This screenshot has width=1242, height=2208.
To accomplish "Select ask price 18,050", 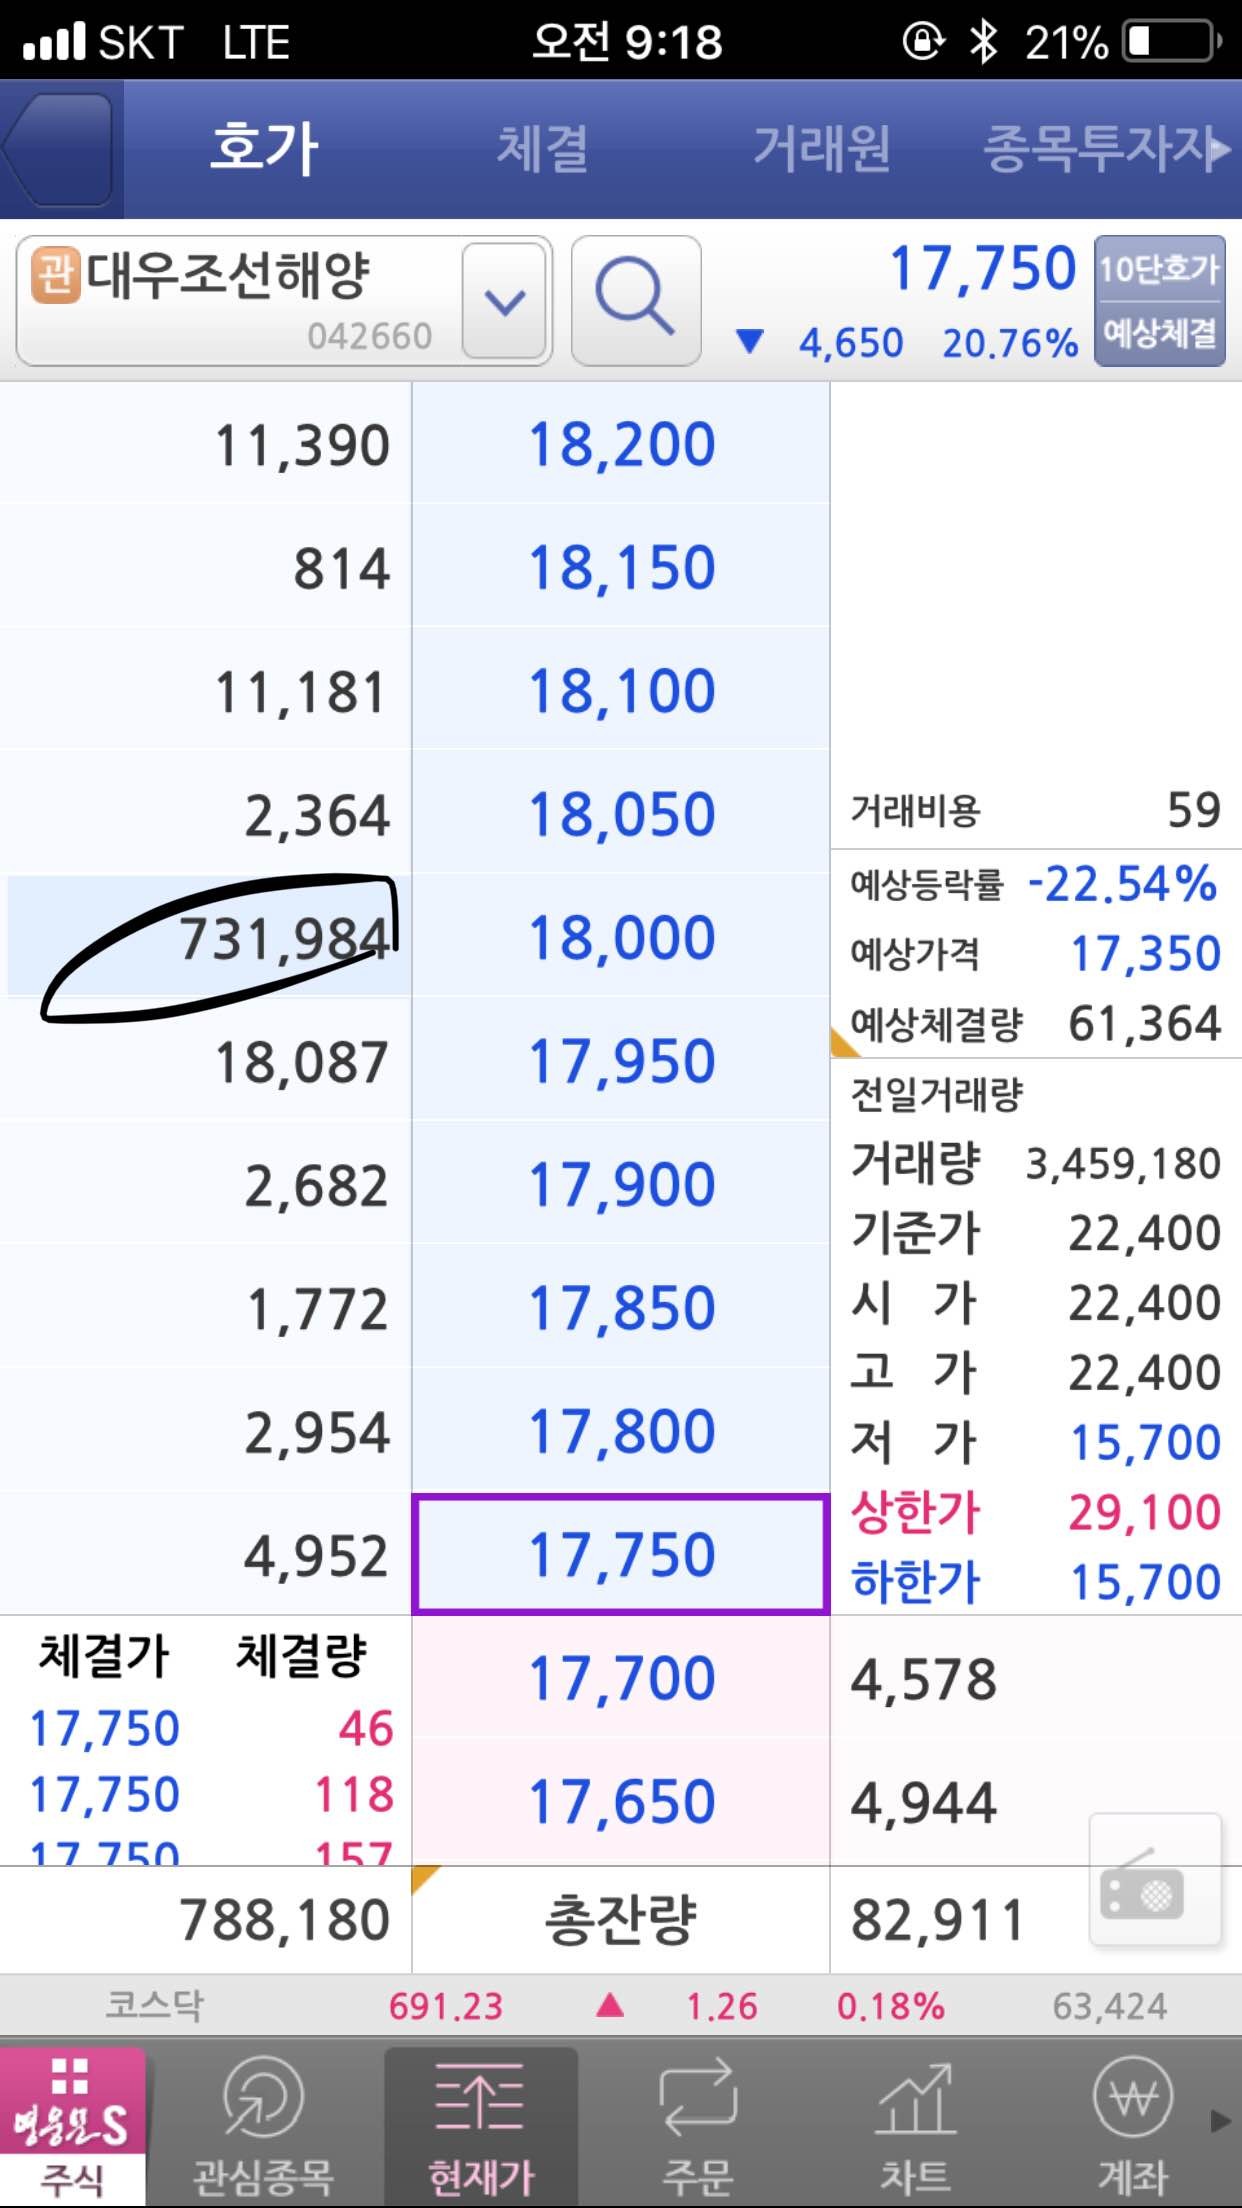I will (x=621, y=813).
